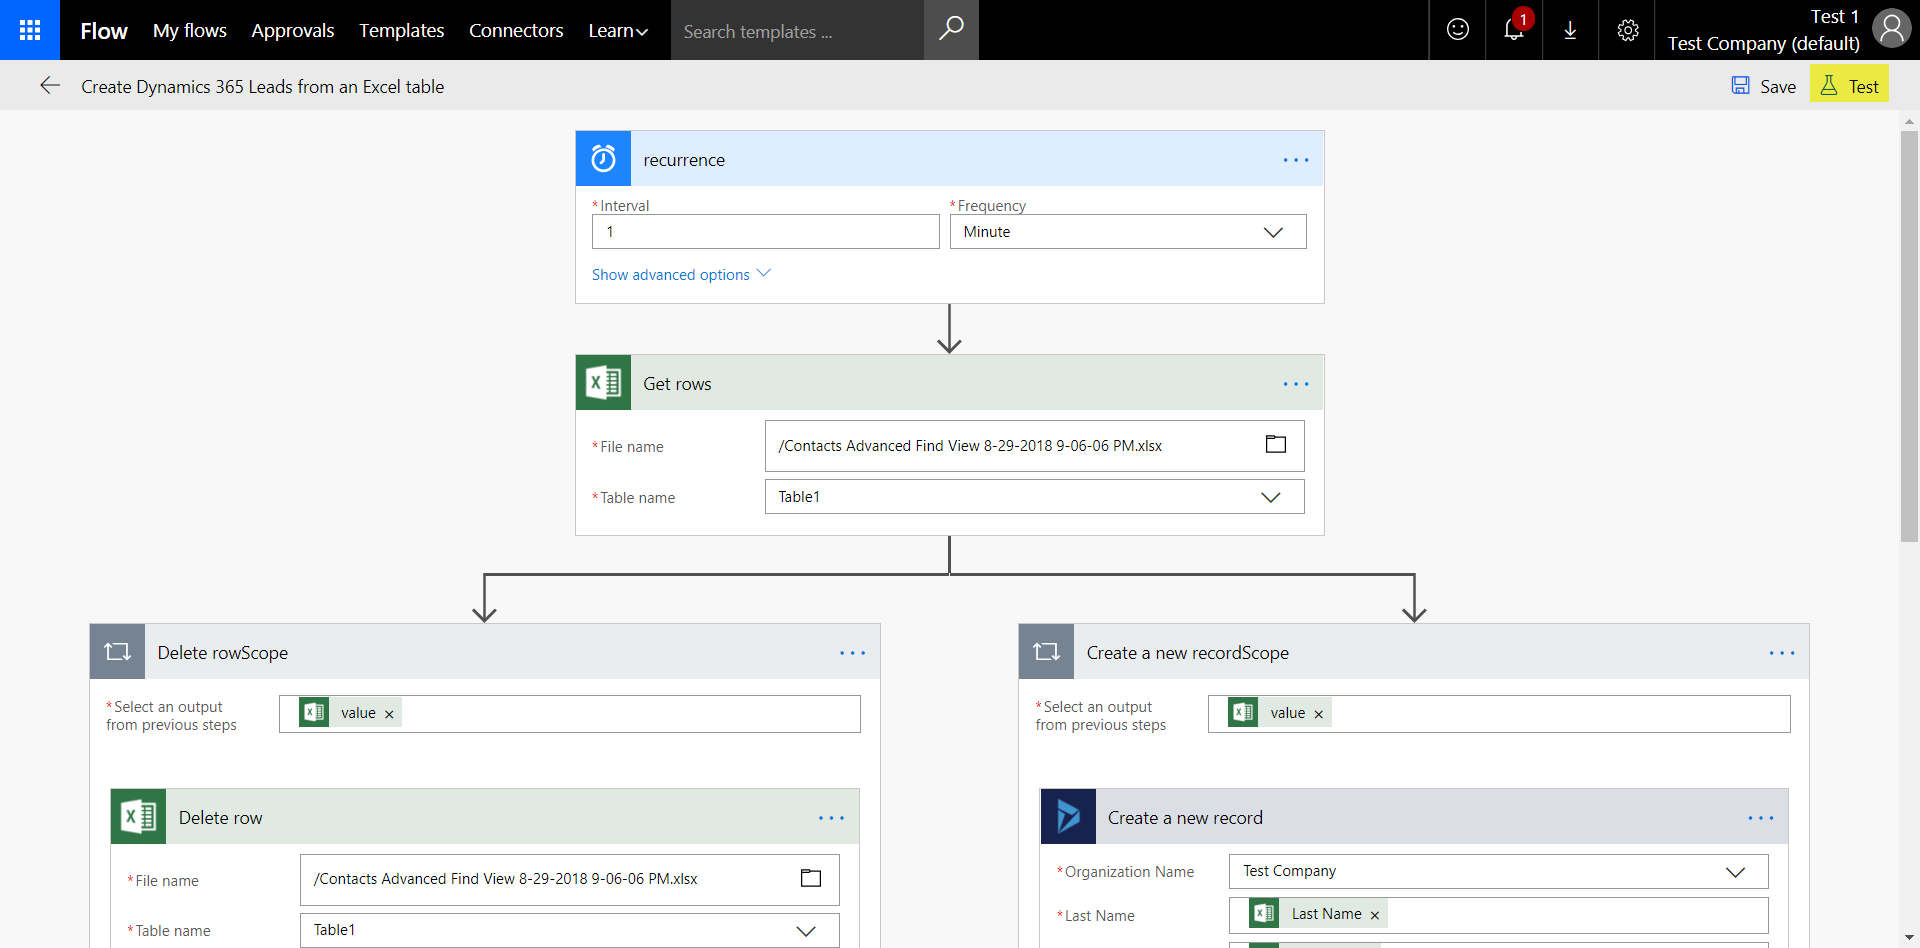
Task: Click the Get rows Excel icon
Action: [603, 382]
